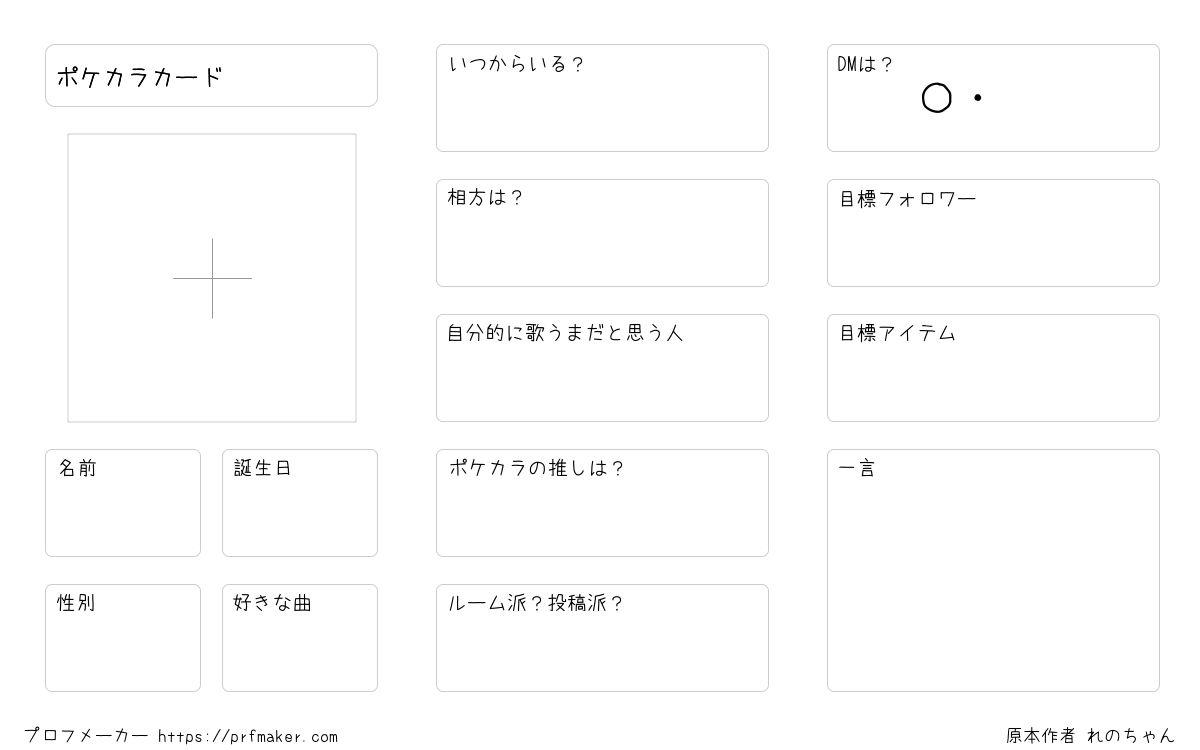Click the ポケカラカード title box
This screenshot has height=750, width=1200.
(x=211, y=75)
